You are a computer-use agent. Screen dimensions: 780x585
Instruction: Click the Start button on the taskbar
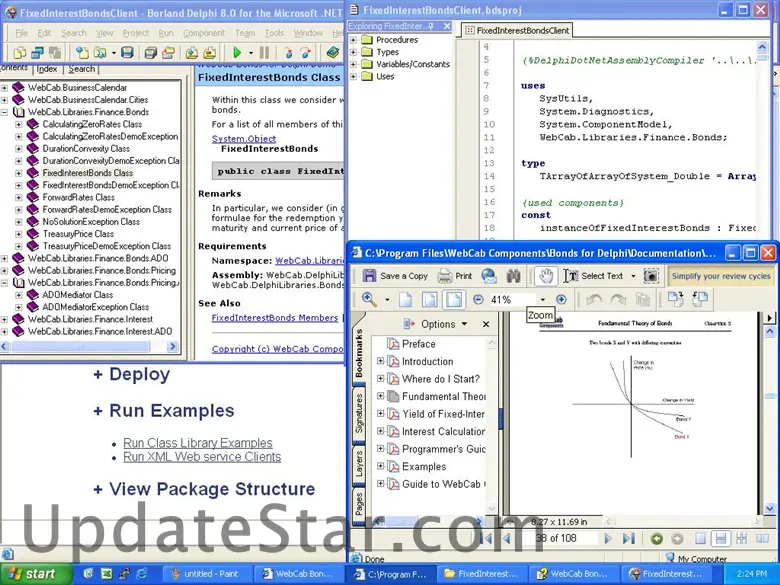(35, 574)
